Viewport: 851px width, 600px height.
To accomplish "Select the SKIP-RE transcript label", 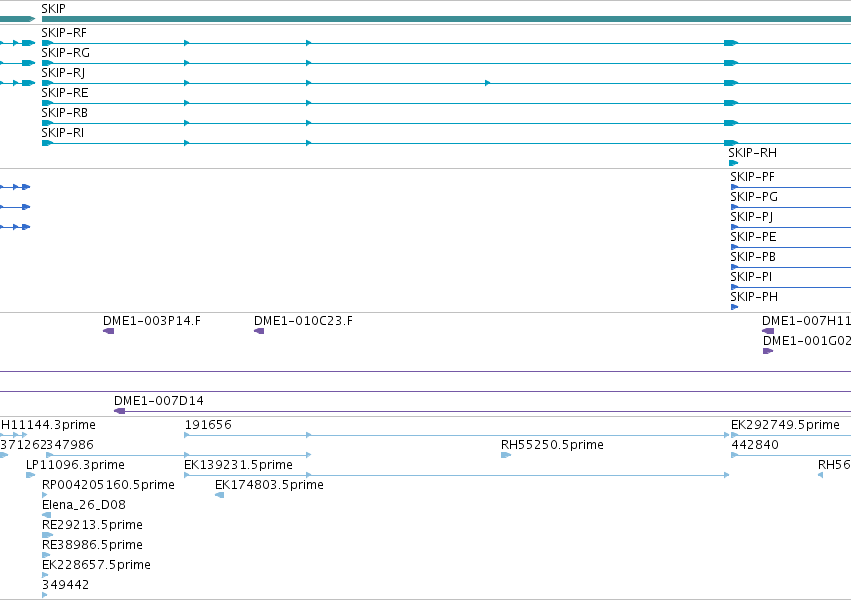I will coord(65,93).
